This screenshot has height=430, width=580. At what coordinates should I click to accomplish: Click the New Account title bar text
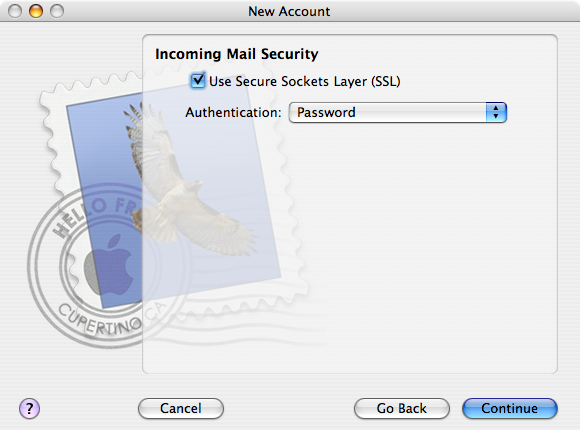tap(289, 11)
